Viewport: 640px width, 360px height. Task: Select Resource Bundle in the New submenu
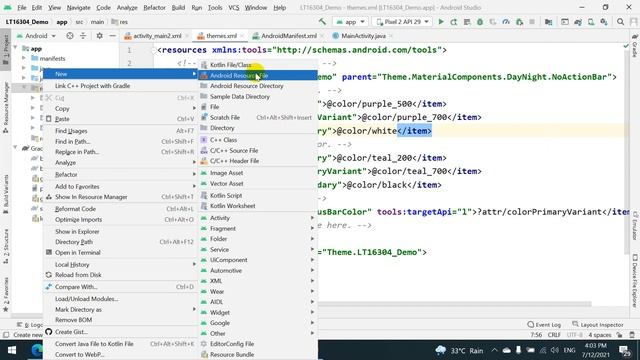point(258,354)
